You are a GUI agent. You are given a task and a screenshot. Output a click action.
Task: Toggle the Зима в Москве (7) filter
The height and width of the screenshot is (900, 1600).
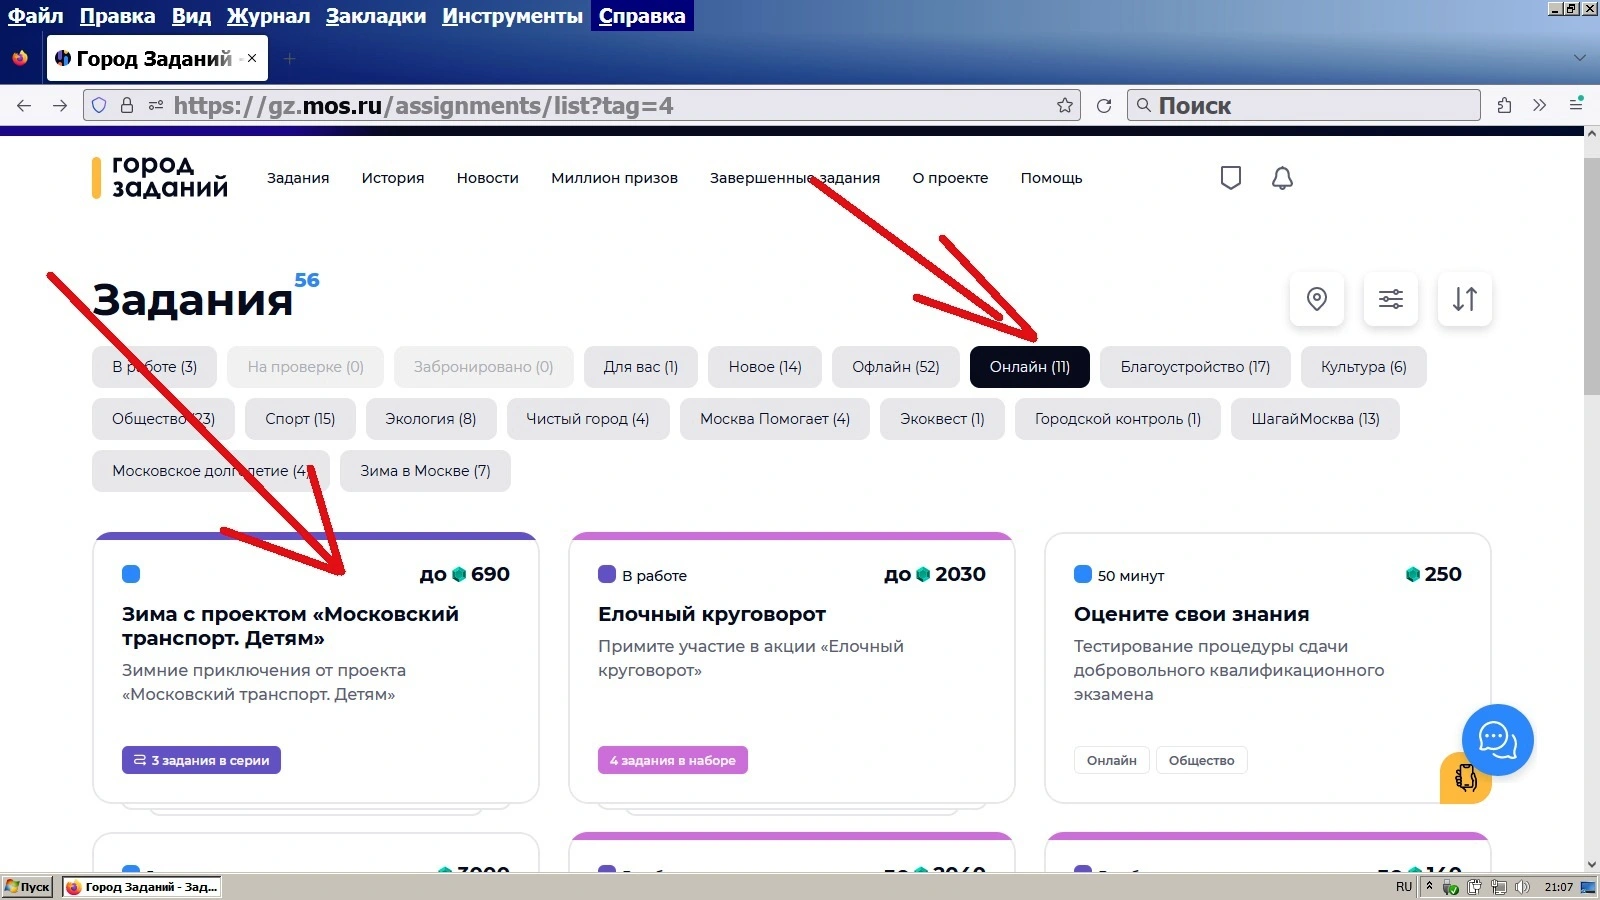(x=425, y=471)
